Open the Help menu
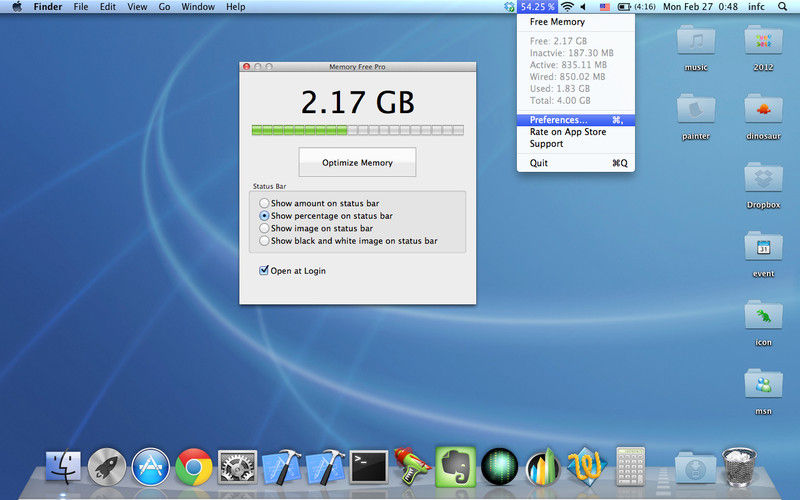This screenshot has height=500, width=800. click(236, 7)
